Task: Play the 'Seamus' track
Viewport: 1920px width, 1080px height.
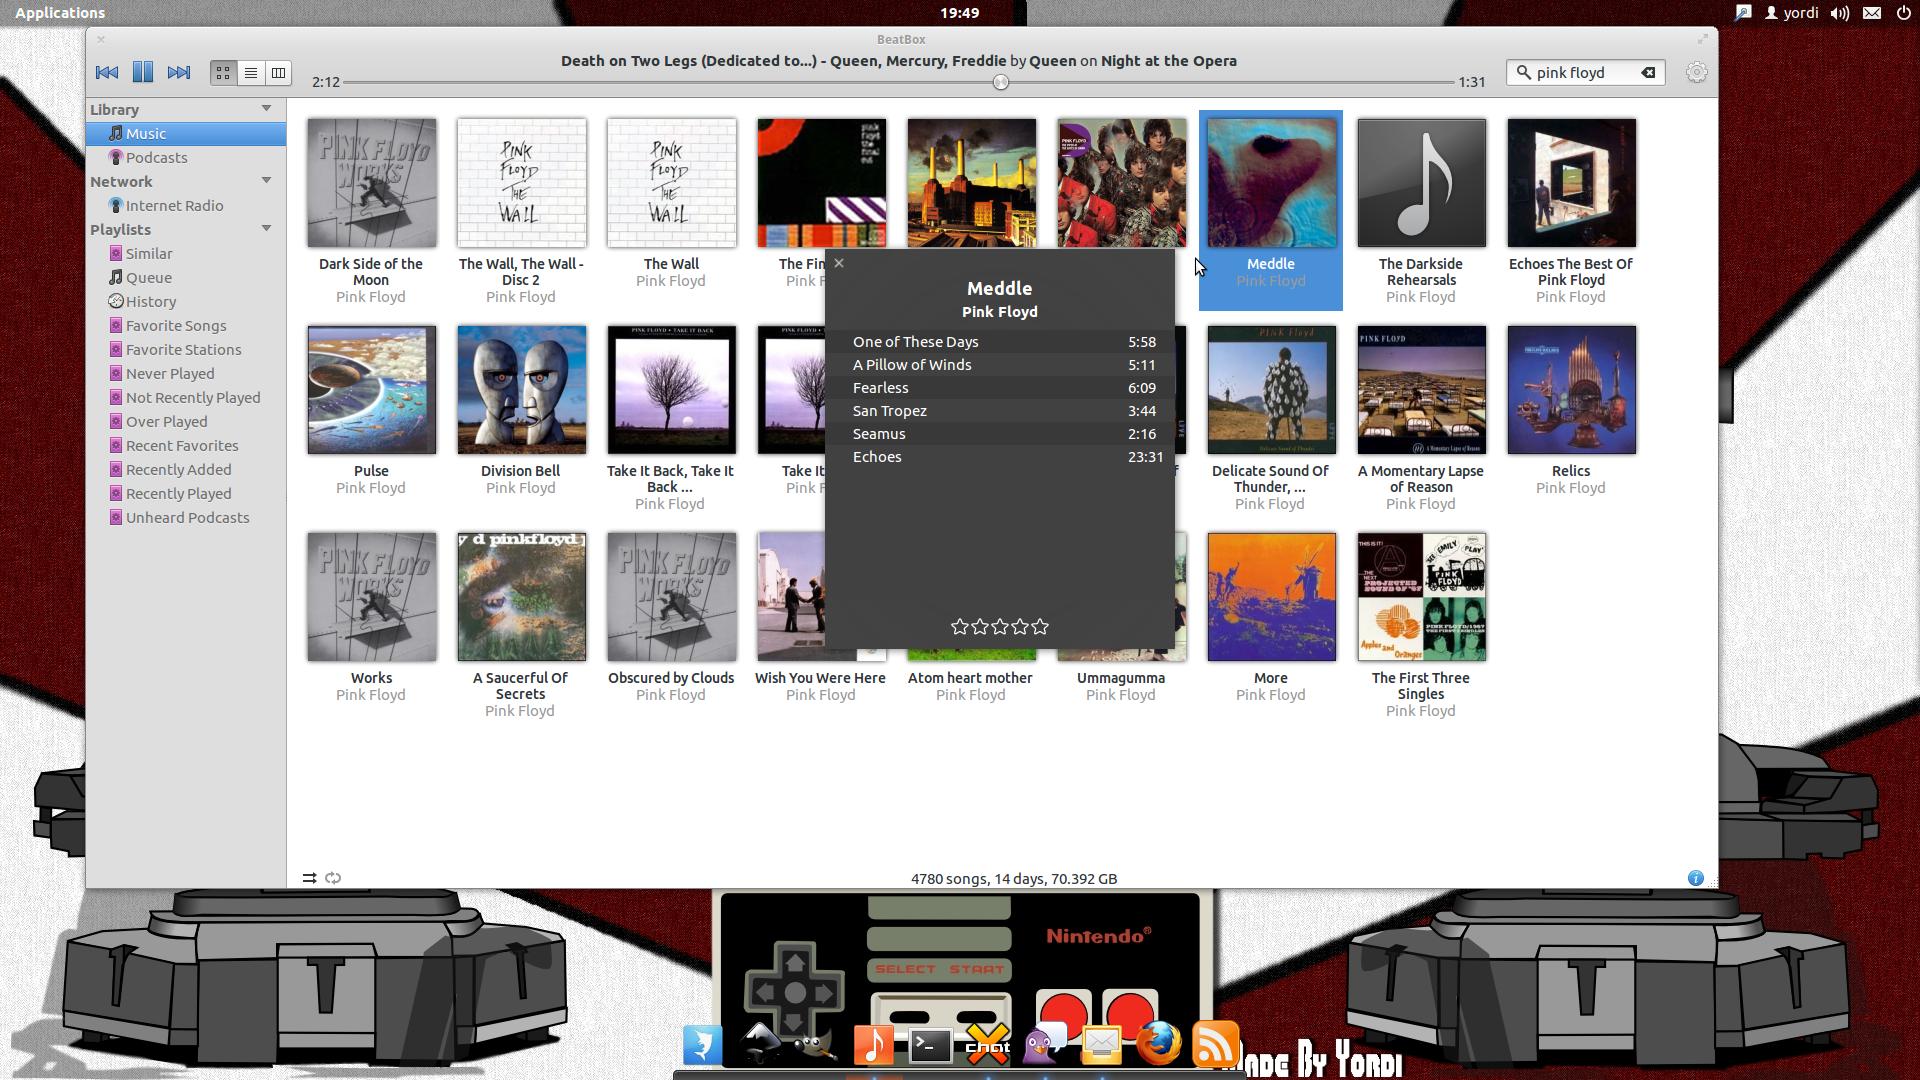Action: point(1000,434)
